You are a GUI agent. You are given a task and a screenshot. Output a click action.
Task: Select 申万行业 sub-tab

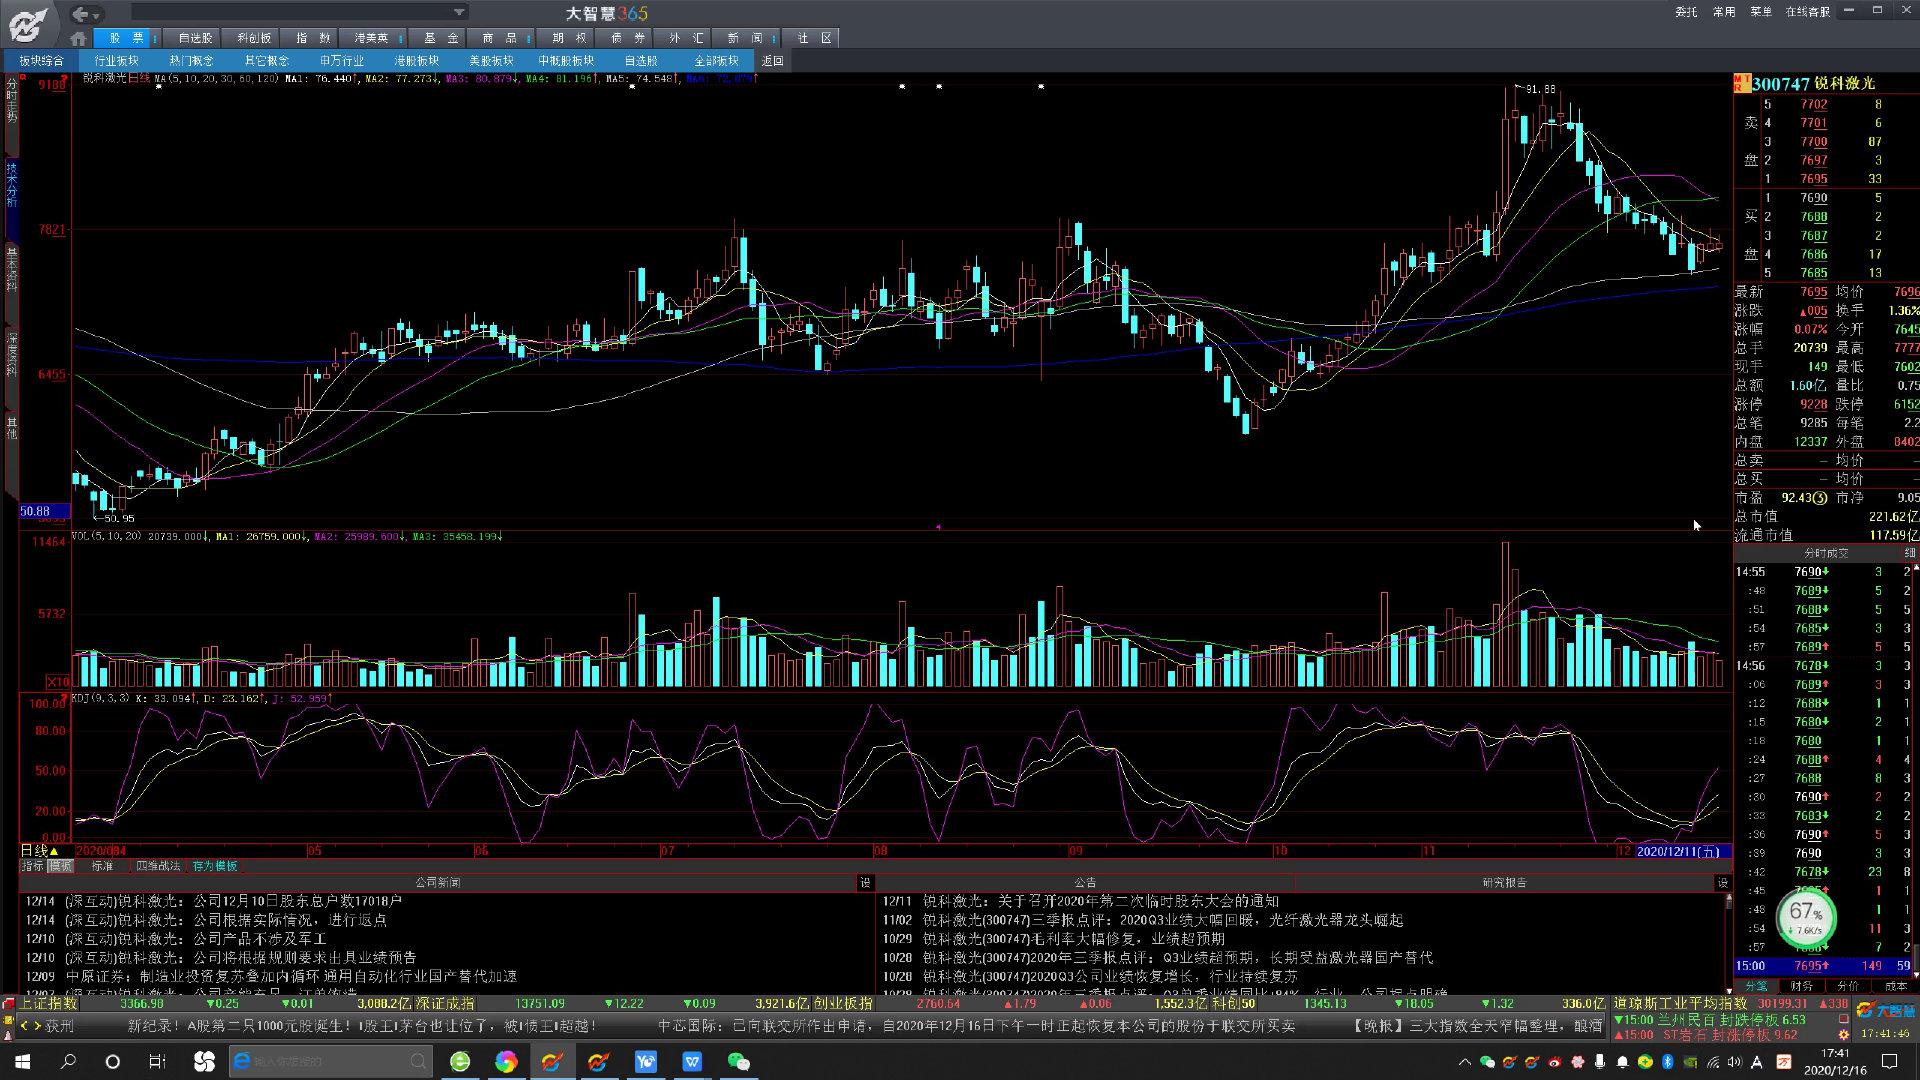click(342, 61)
